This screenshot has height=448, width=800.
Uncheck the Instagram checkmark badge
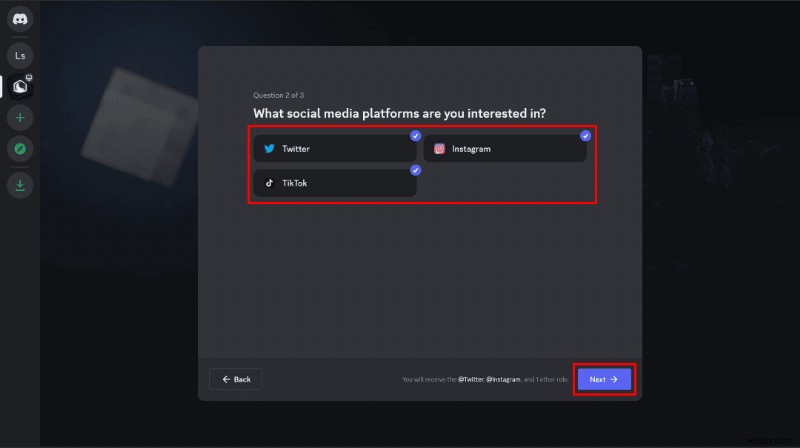(x=585, y=136)
